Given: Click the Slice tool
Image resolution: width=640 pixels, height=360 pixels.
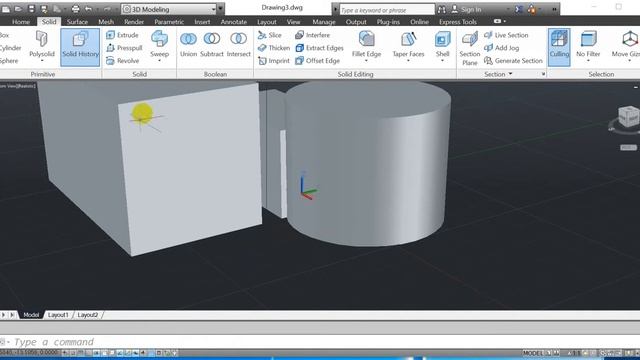Looking at the screenshot, I should coord(269,35).
